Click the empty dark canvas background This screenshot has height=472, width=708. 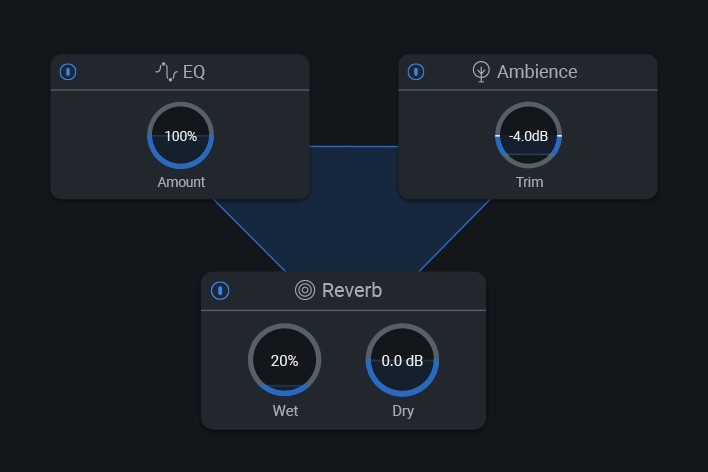(600, 350)
